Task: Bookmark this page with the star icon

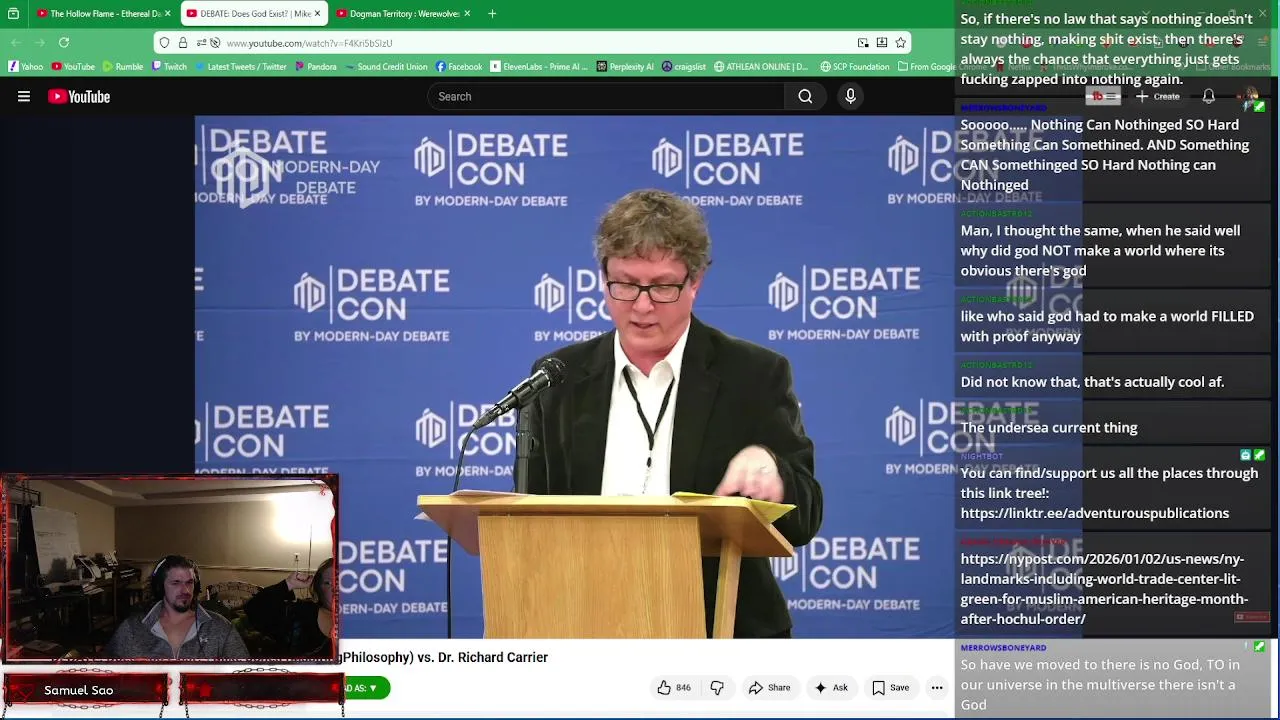Action: click(x=900, y=43)
